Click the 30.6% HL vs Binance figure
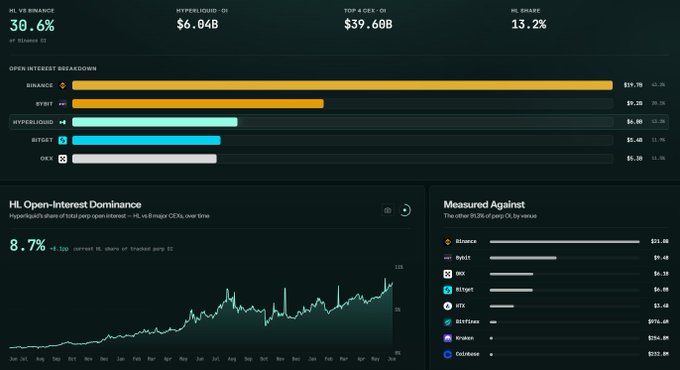This screenshot has height=370, width=680. pos(32,26)
